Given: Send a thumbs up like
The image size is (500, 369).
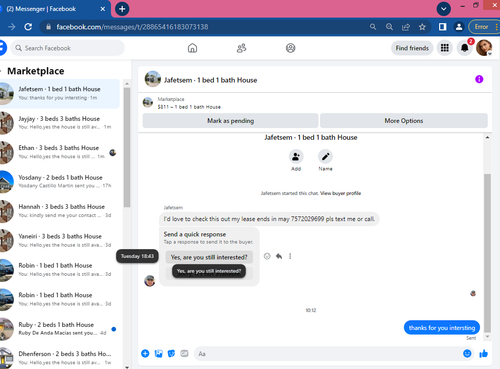Looking at the screenshot, I should point(483,353).
